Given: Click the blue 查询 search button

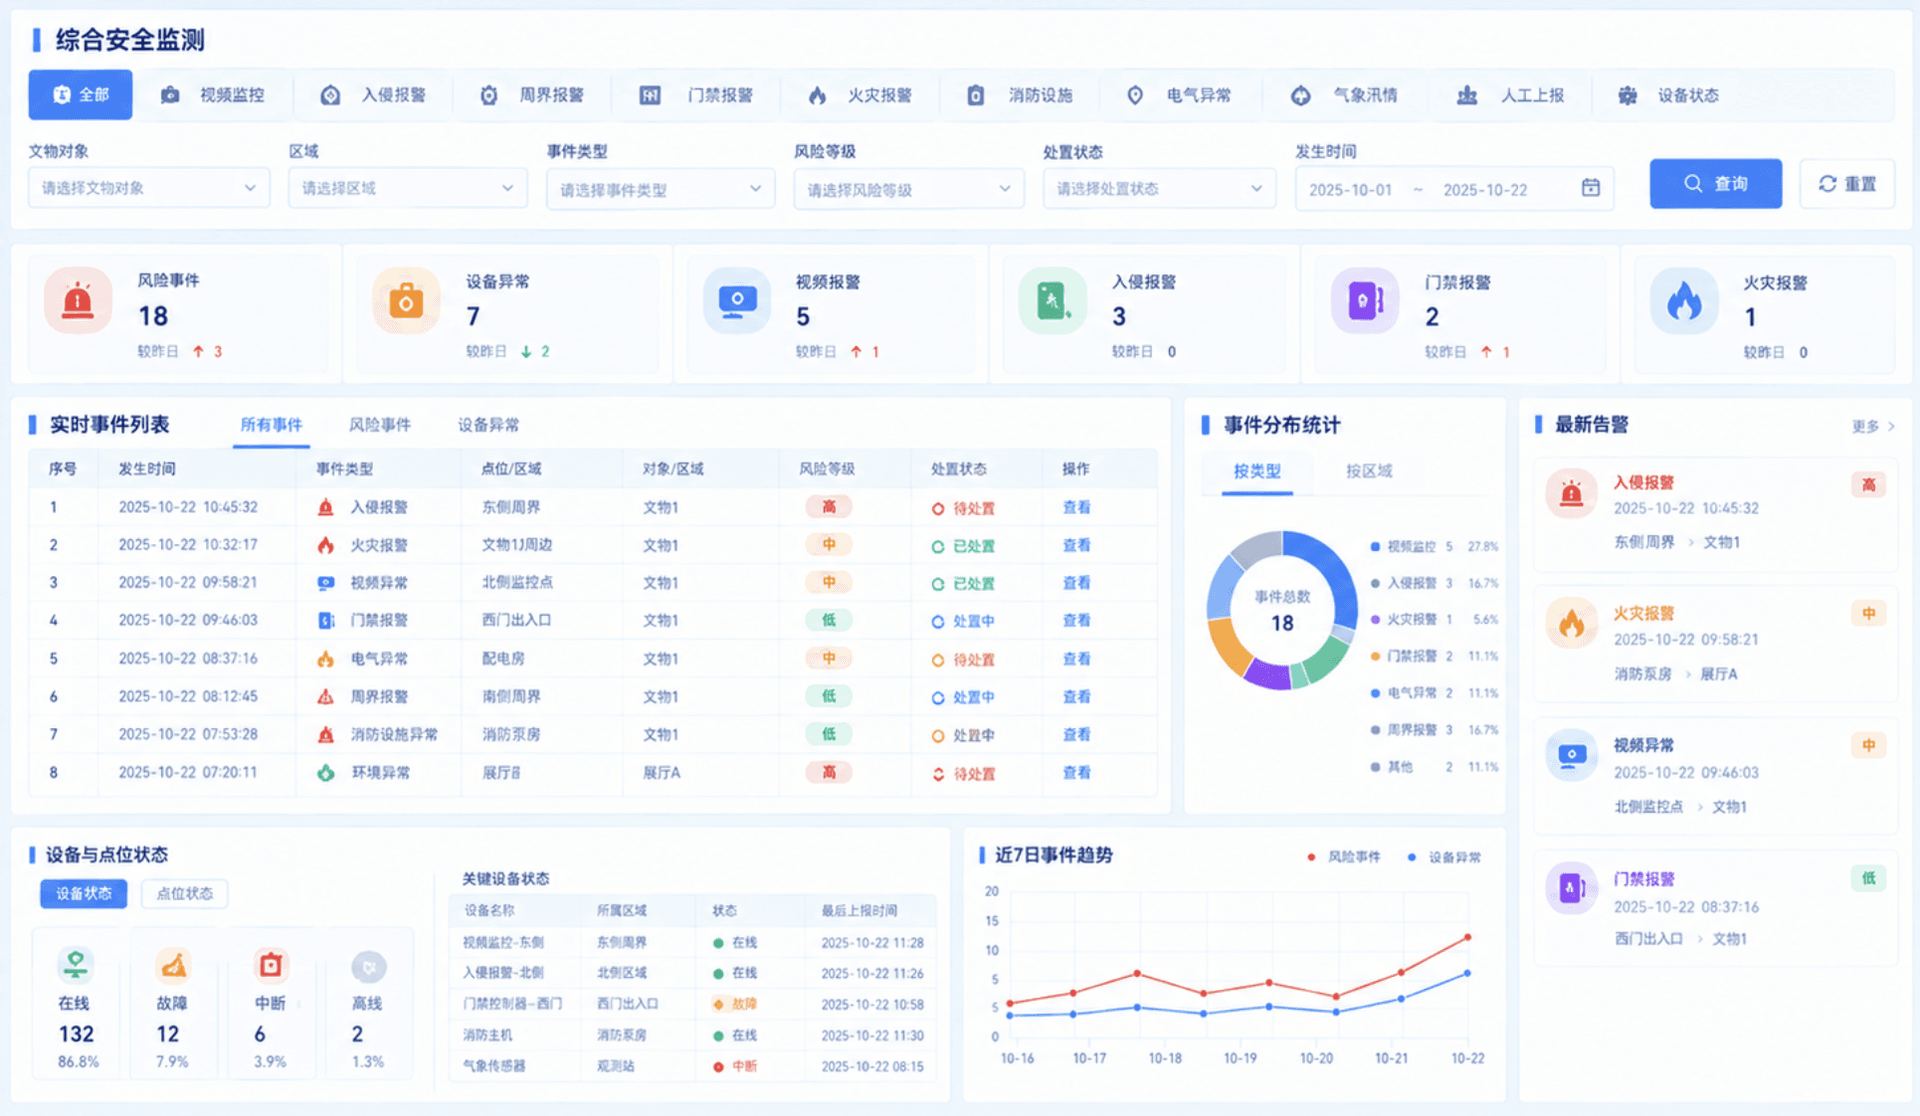Looking at the screenshot, I should 1715,184.
